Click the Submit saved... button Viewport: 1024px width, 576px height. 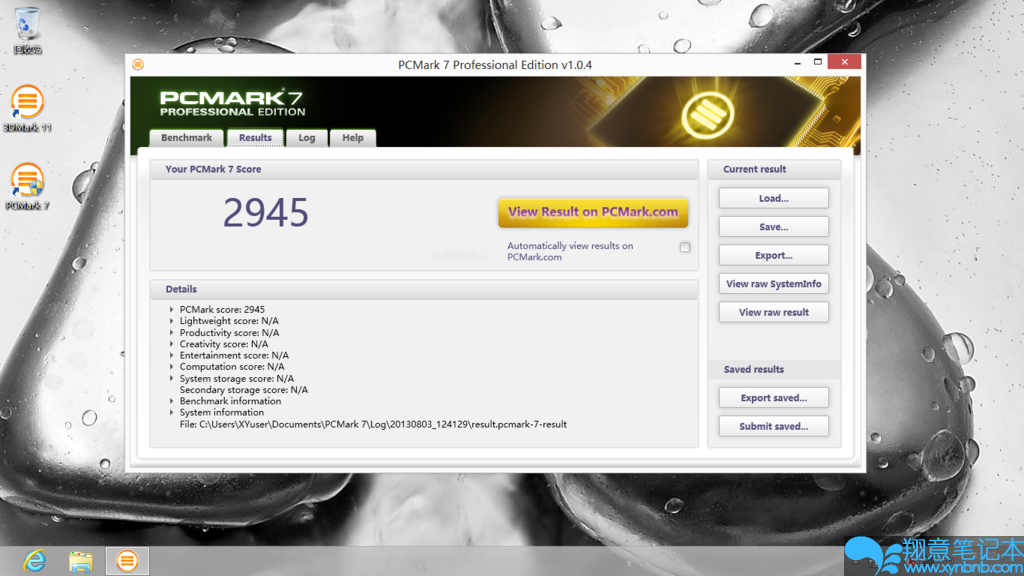point(774,426)
